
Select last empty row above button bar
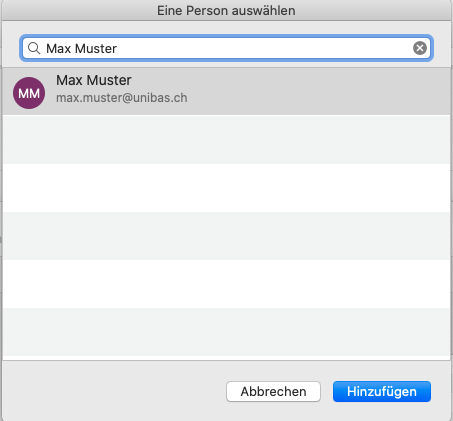click(x=226, y=332)
